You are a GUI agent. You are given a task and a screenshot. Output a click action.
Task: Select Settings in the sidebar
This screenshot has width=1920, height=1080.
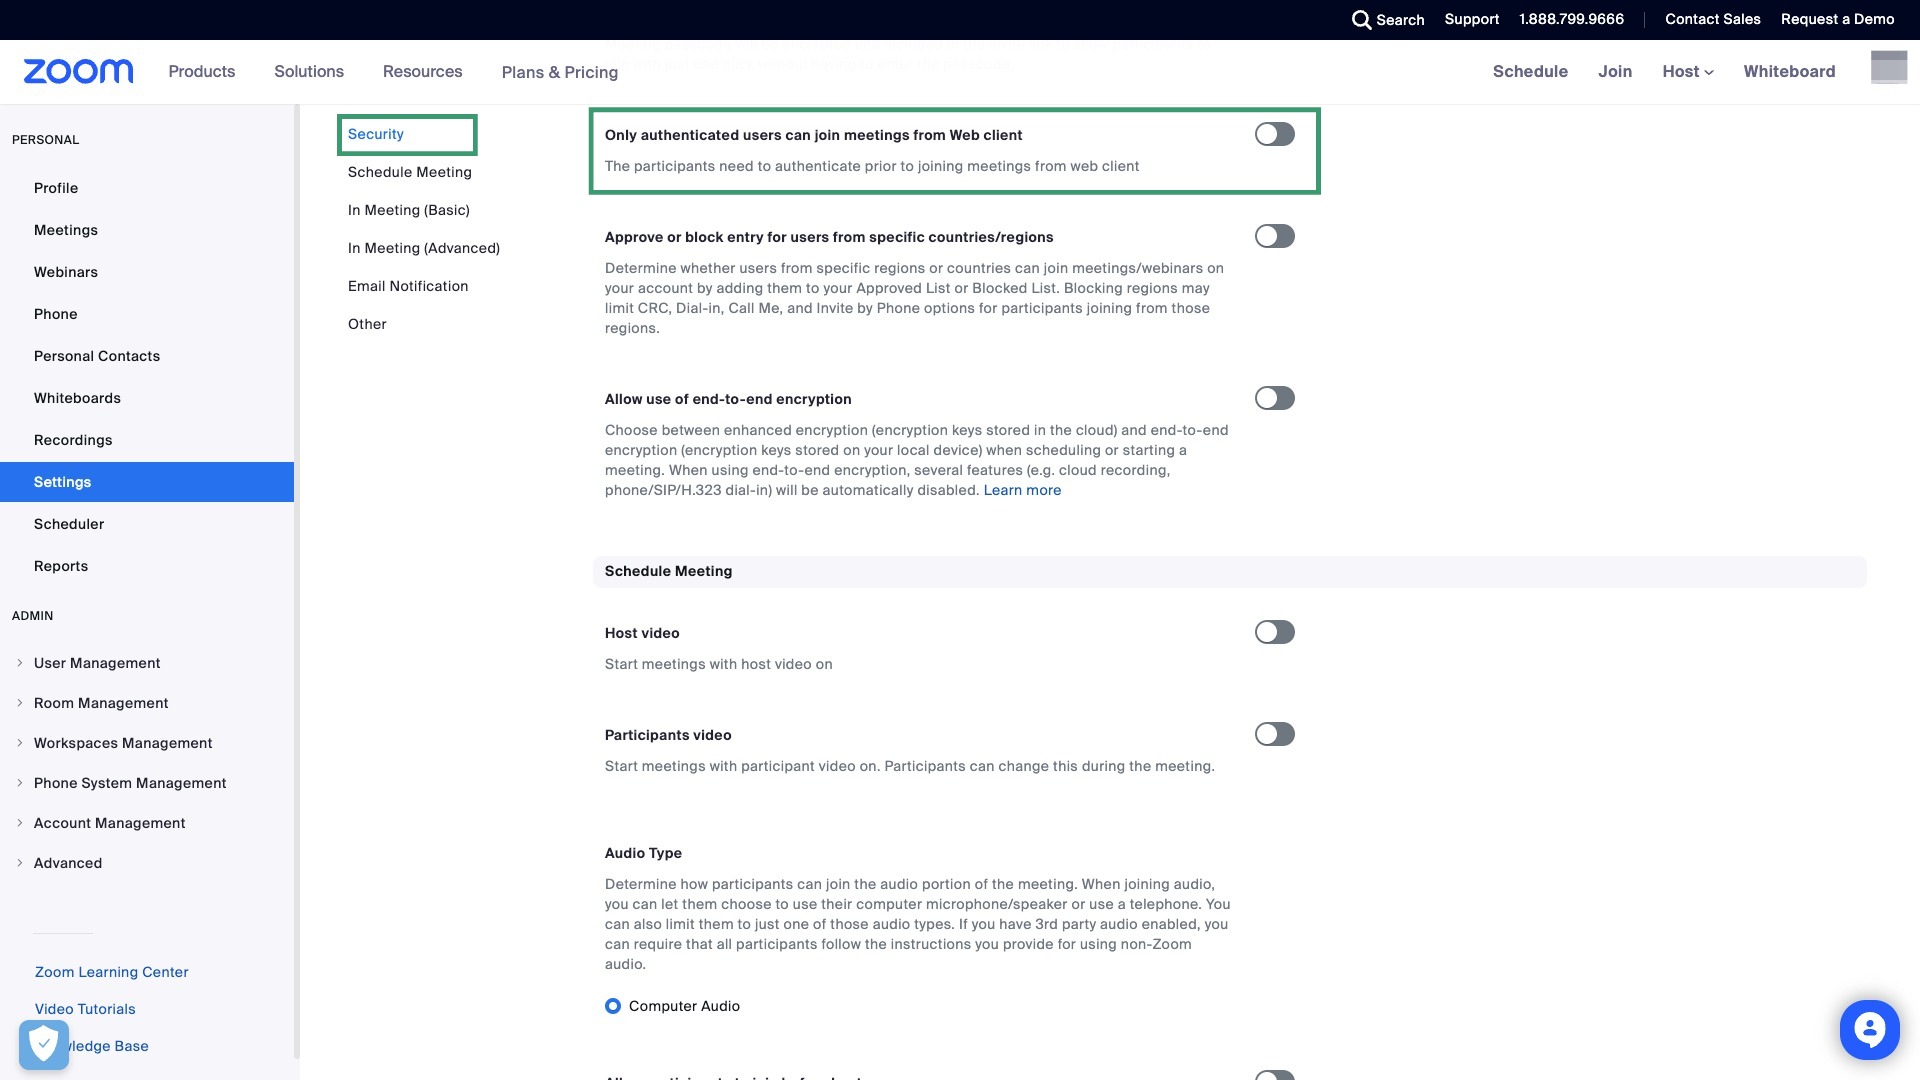pos(147,482)
